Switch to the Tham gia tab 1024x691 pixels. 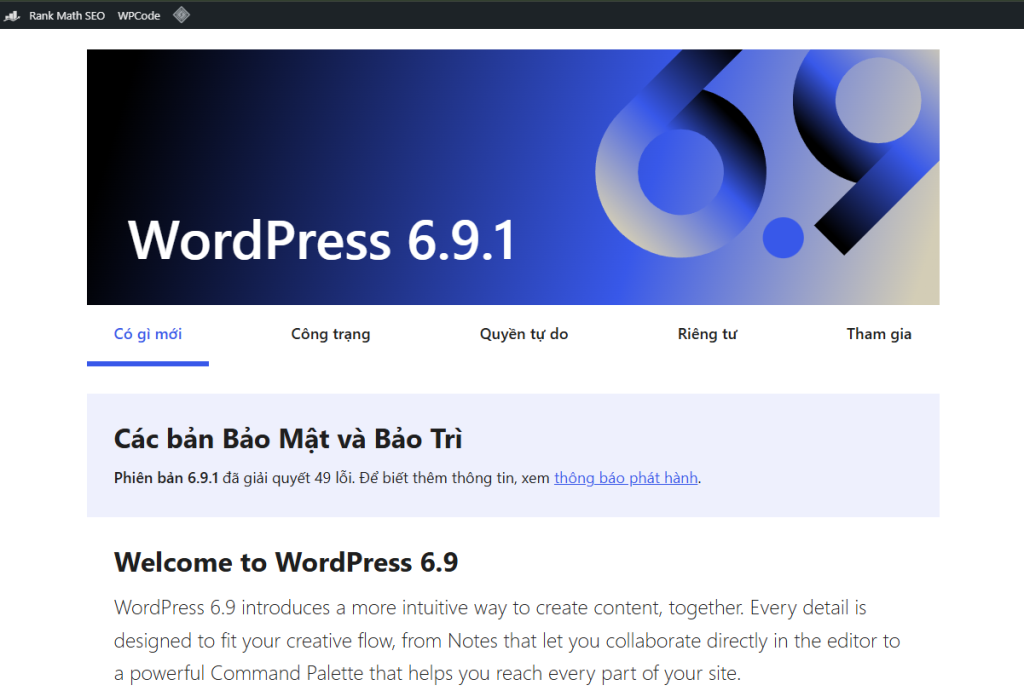(879, 334)
